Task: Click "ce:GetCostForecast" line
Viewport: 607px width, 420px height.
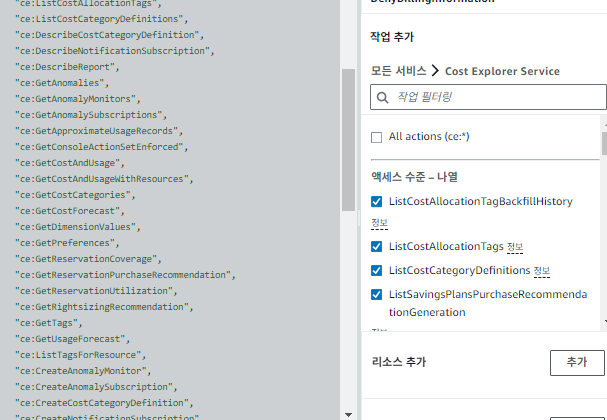Action: click(x=70, y=211)
